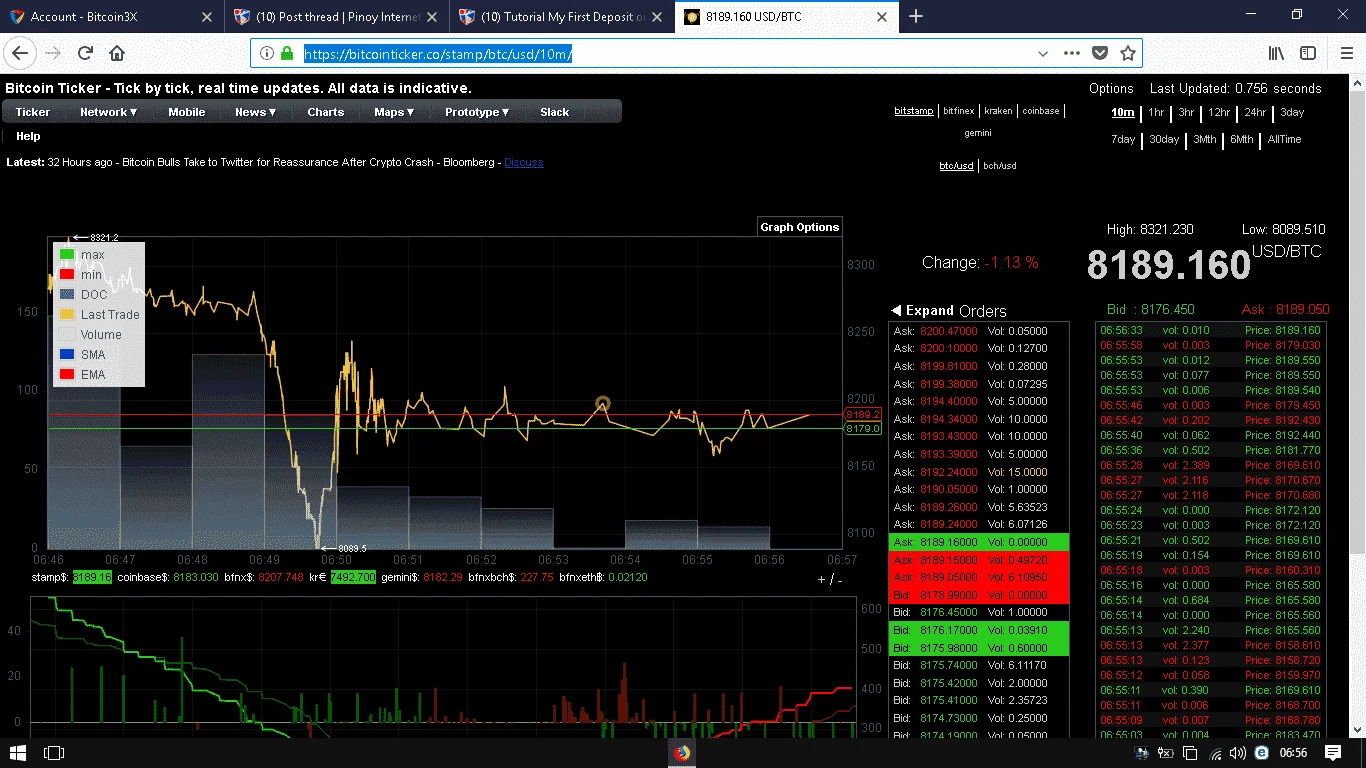Open Task View on taskbar
Viewport: 1366px width, 768px height.
(x=54, y=753)
